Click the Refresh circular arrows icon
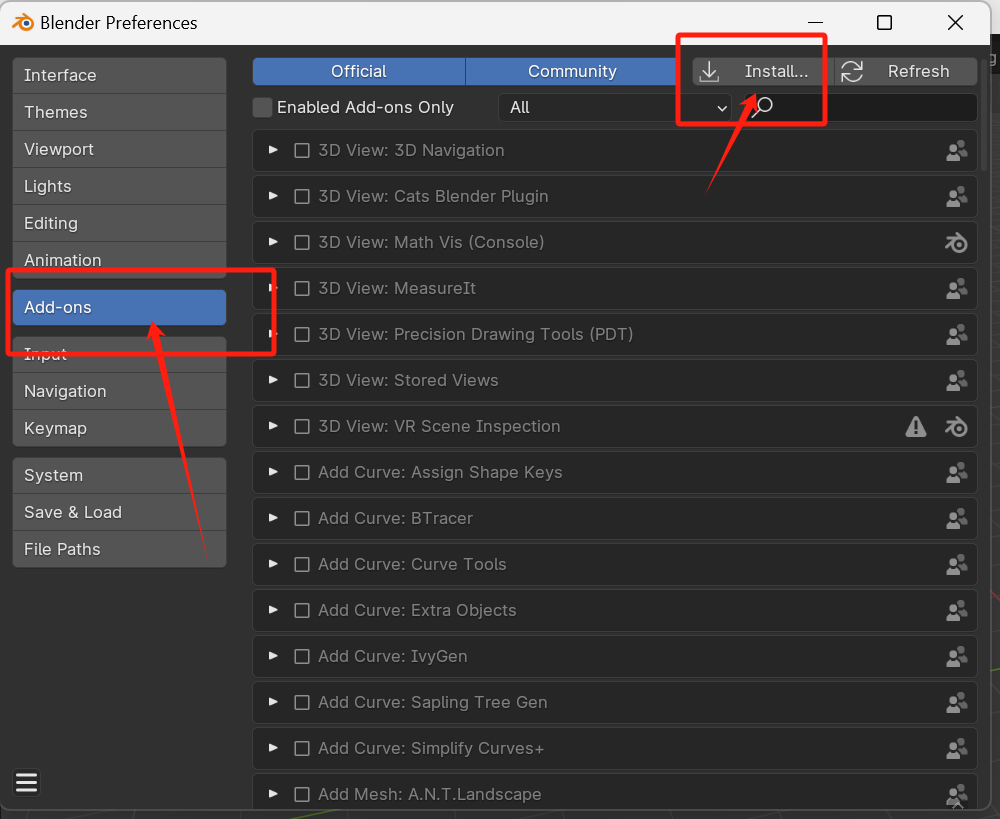 click(852, 71)
